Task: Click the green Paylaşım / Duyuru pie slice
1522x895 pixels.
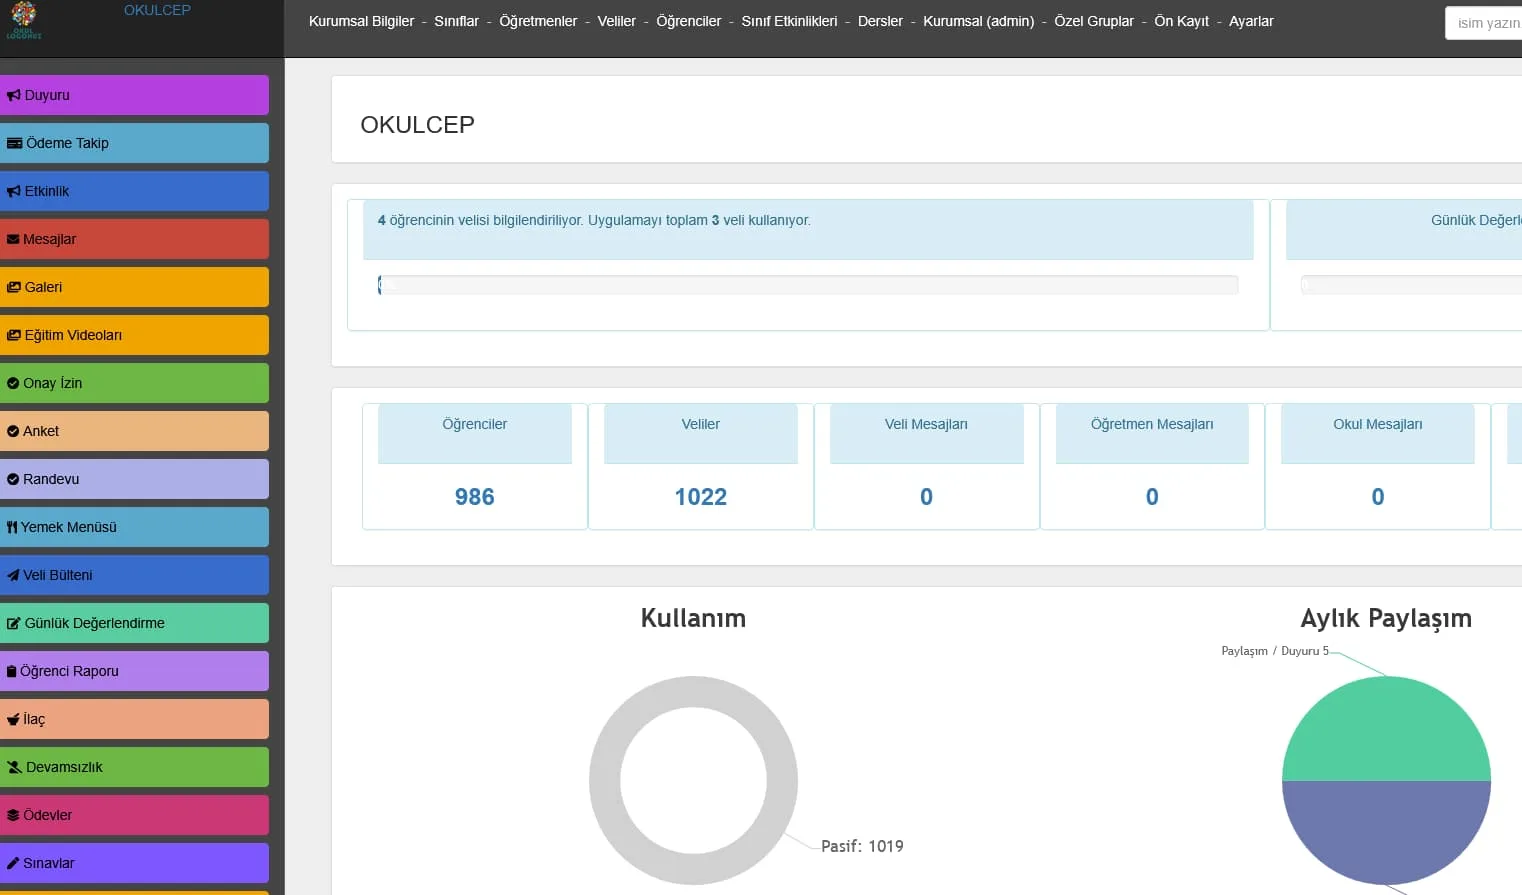Action: (1386, 729)
